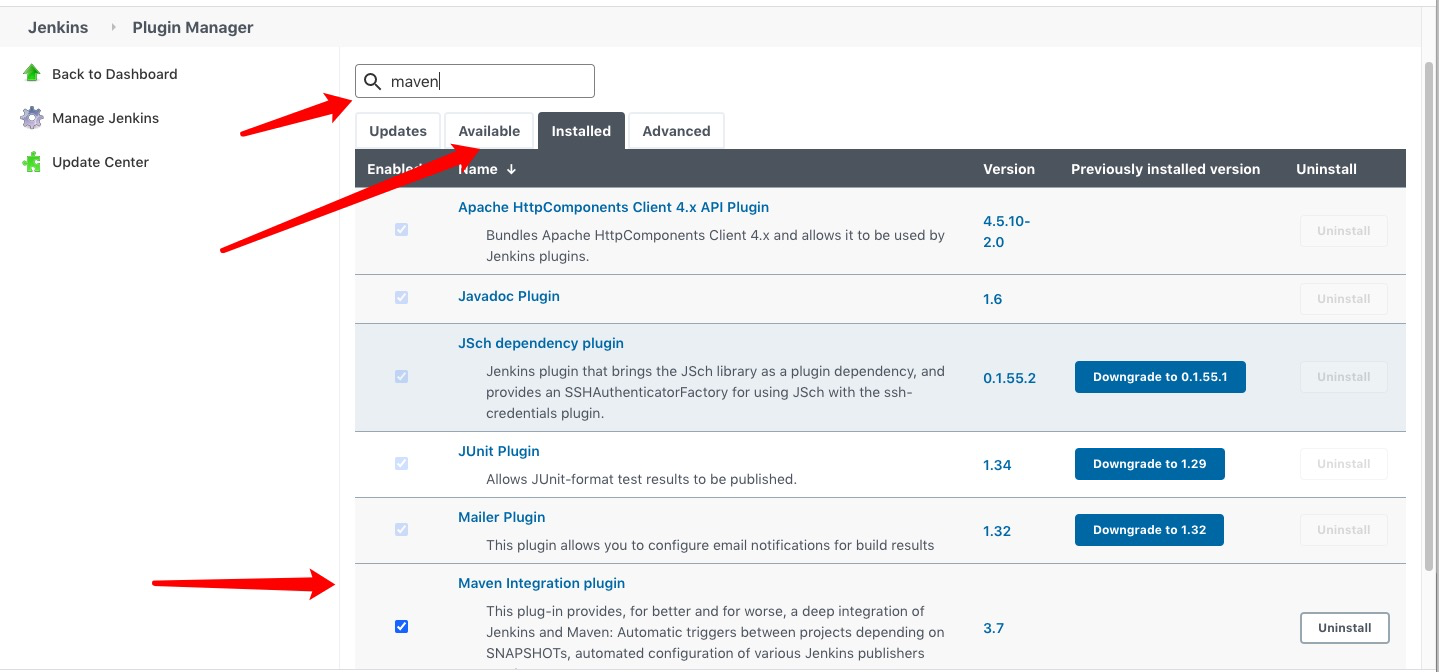Toggle the JUnit Plugin enabled checkbox
The image size is (1439, 672).
click(401, 464)
